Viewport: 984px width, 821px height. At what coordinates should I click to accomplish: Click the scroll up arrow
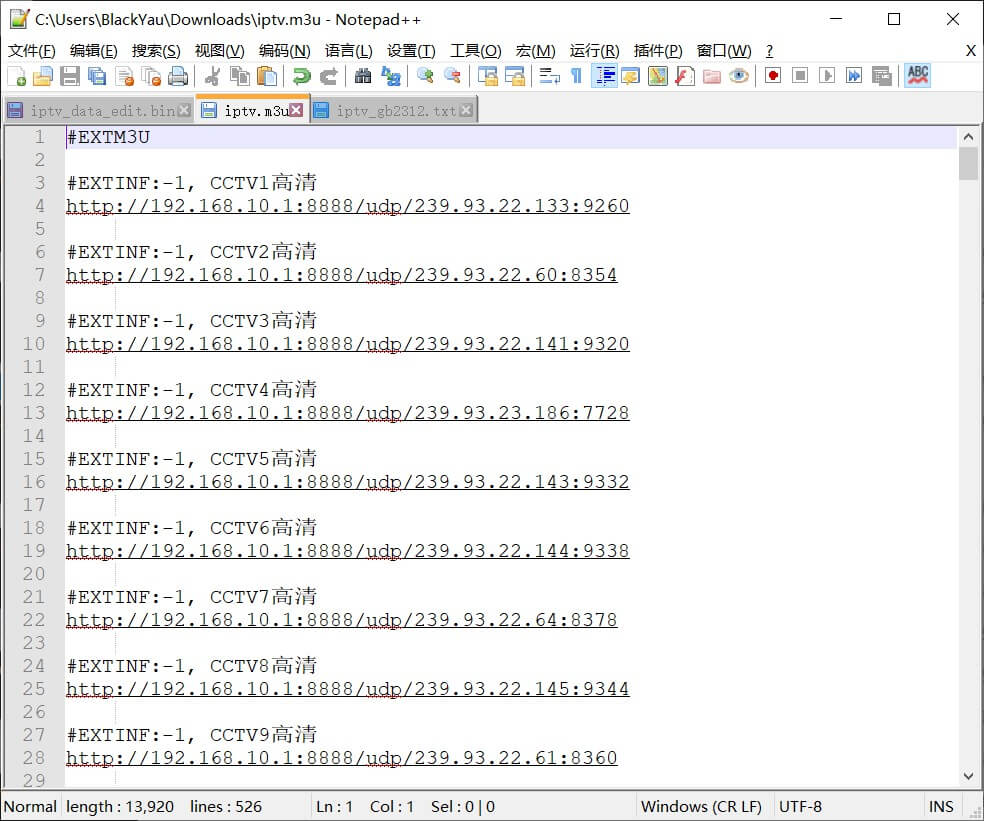(x=968, y=137)
